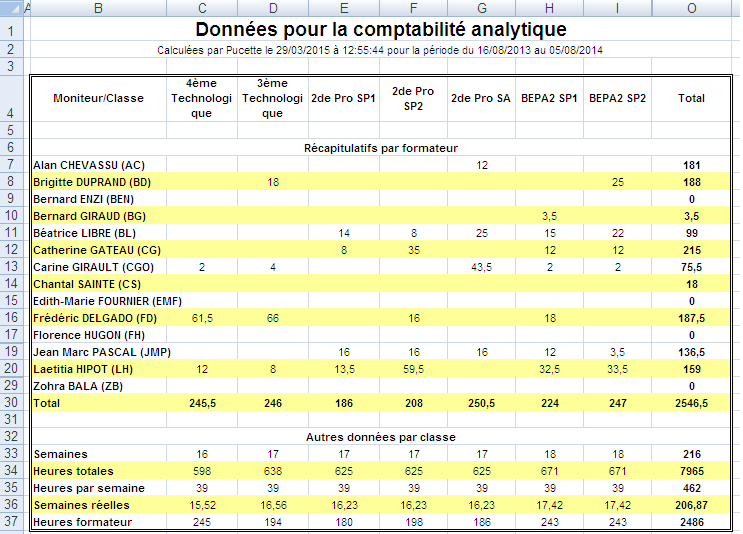The width and height of the screenshot is (743, 534).
Task: Click Semaines réelles value 15,52
Action: (x=202, y=505)
